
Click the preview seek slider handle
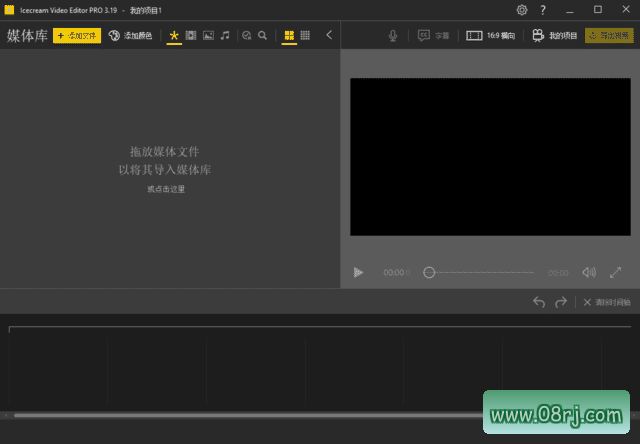429,272
